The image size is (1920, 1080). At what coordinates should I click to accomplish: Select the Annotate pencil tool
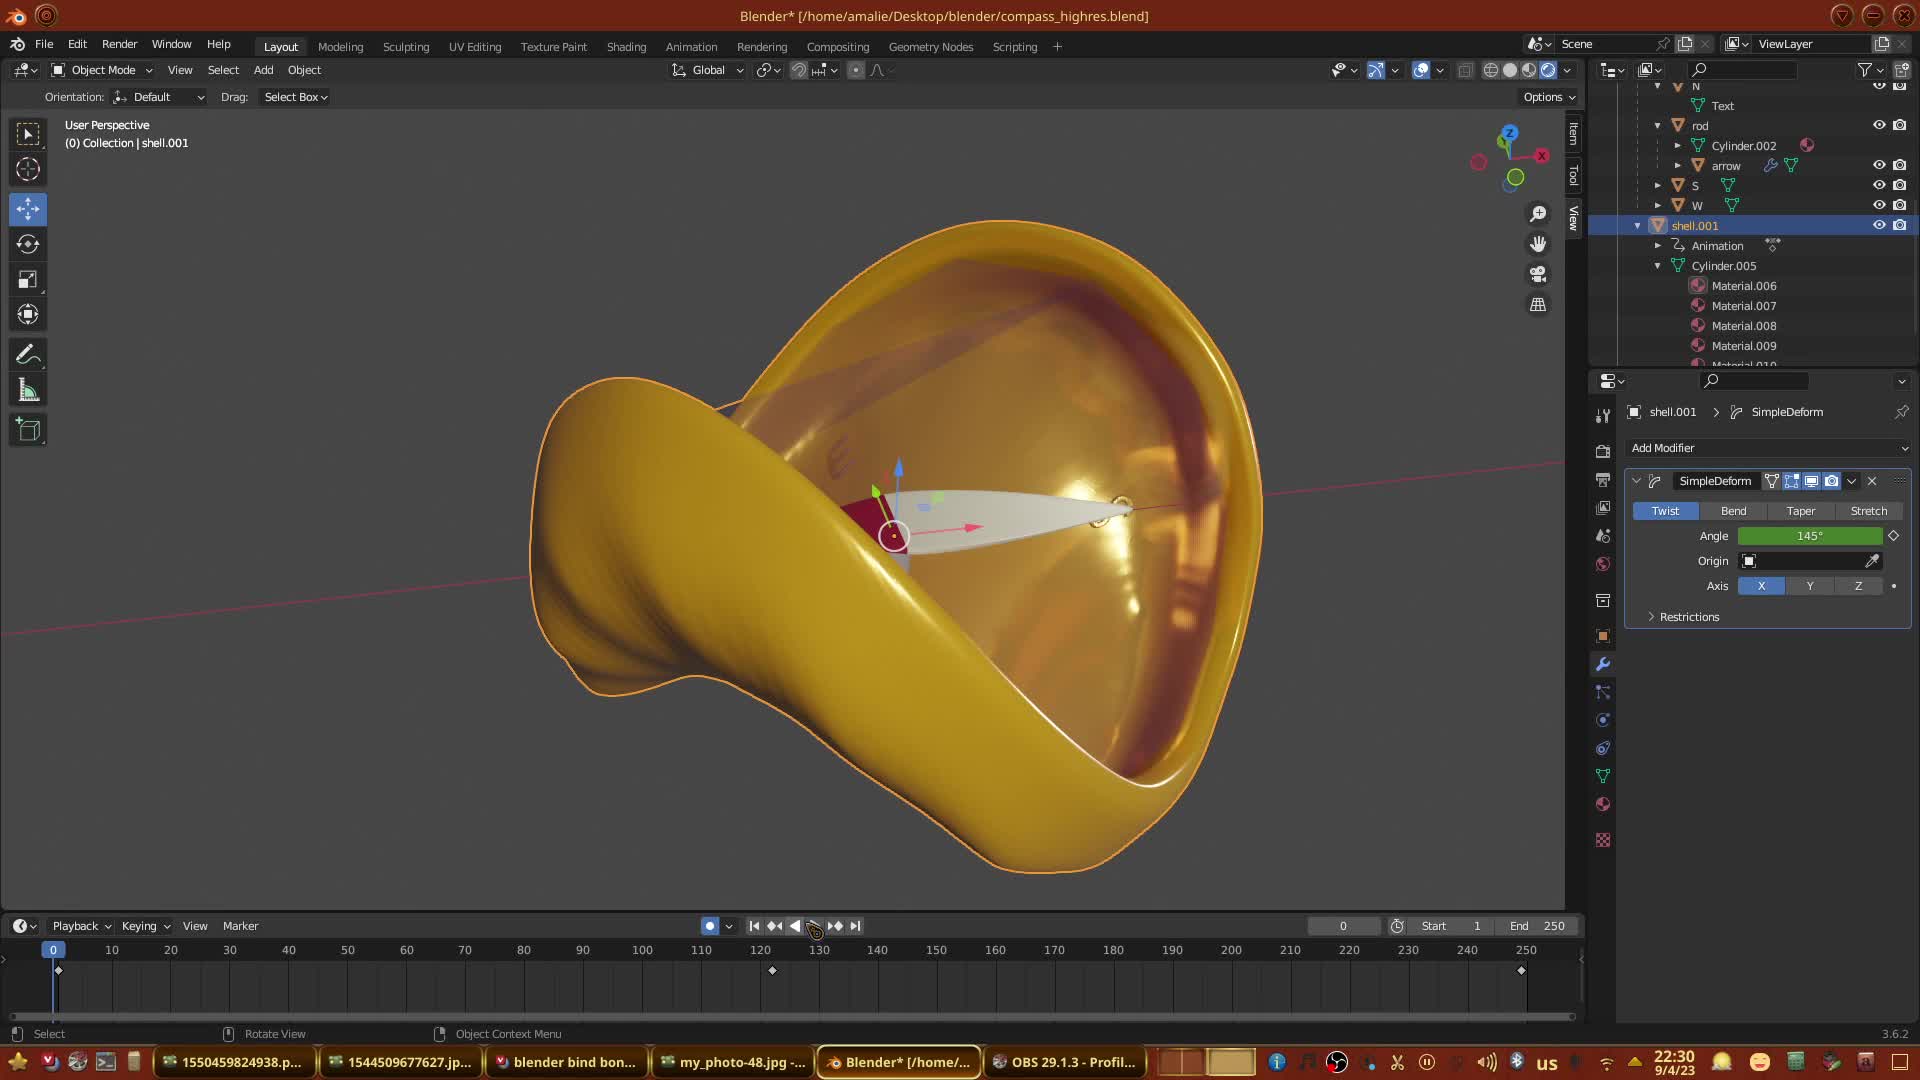(x=28, y=355)
